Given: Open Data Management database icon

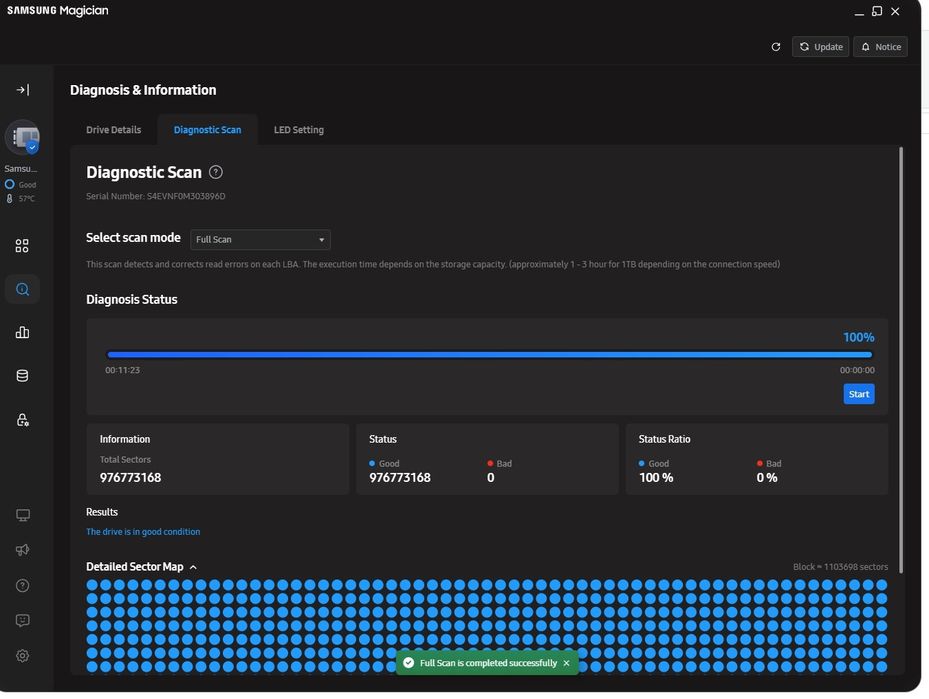Looking at the screenshot, I should pos(22,376).
